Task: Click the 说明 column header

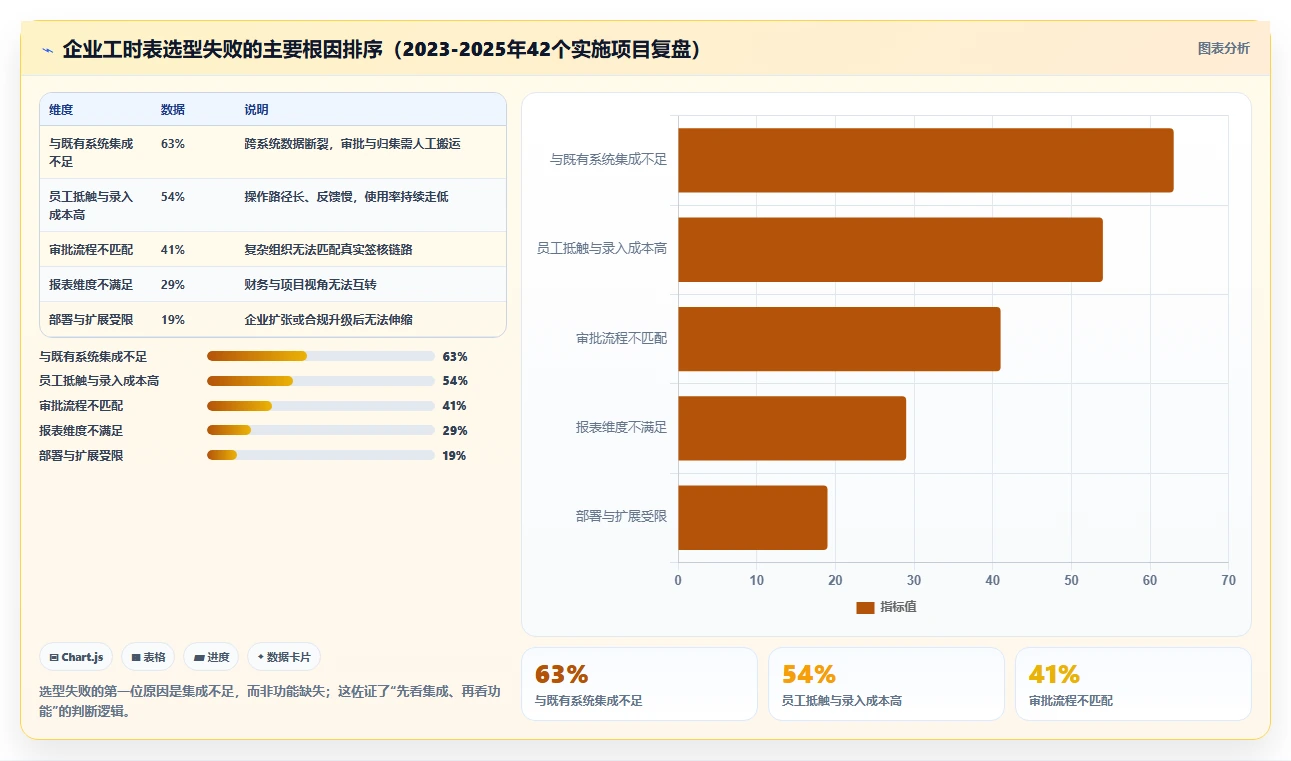Action: 257,110
